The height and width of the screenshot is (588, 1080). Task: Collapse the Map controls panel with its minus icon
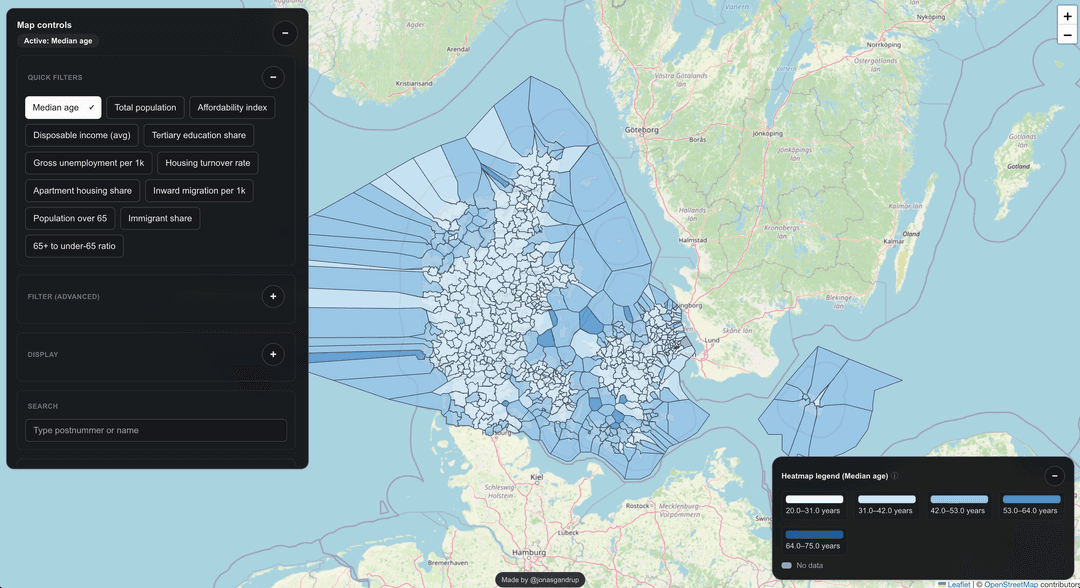coord(285,33)
